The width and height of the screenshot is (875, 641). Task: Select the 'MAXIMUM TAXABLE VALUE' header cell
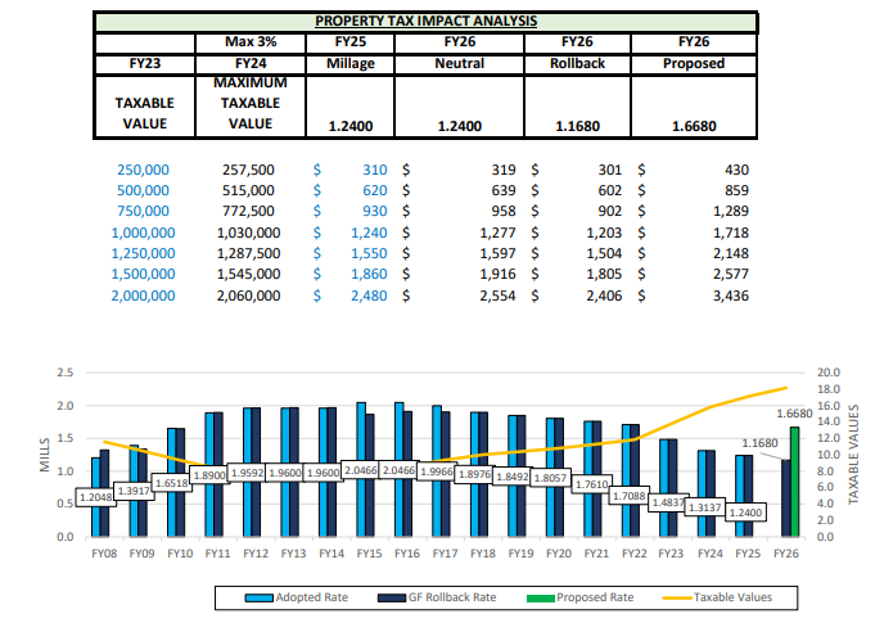tap(251, 104)
